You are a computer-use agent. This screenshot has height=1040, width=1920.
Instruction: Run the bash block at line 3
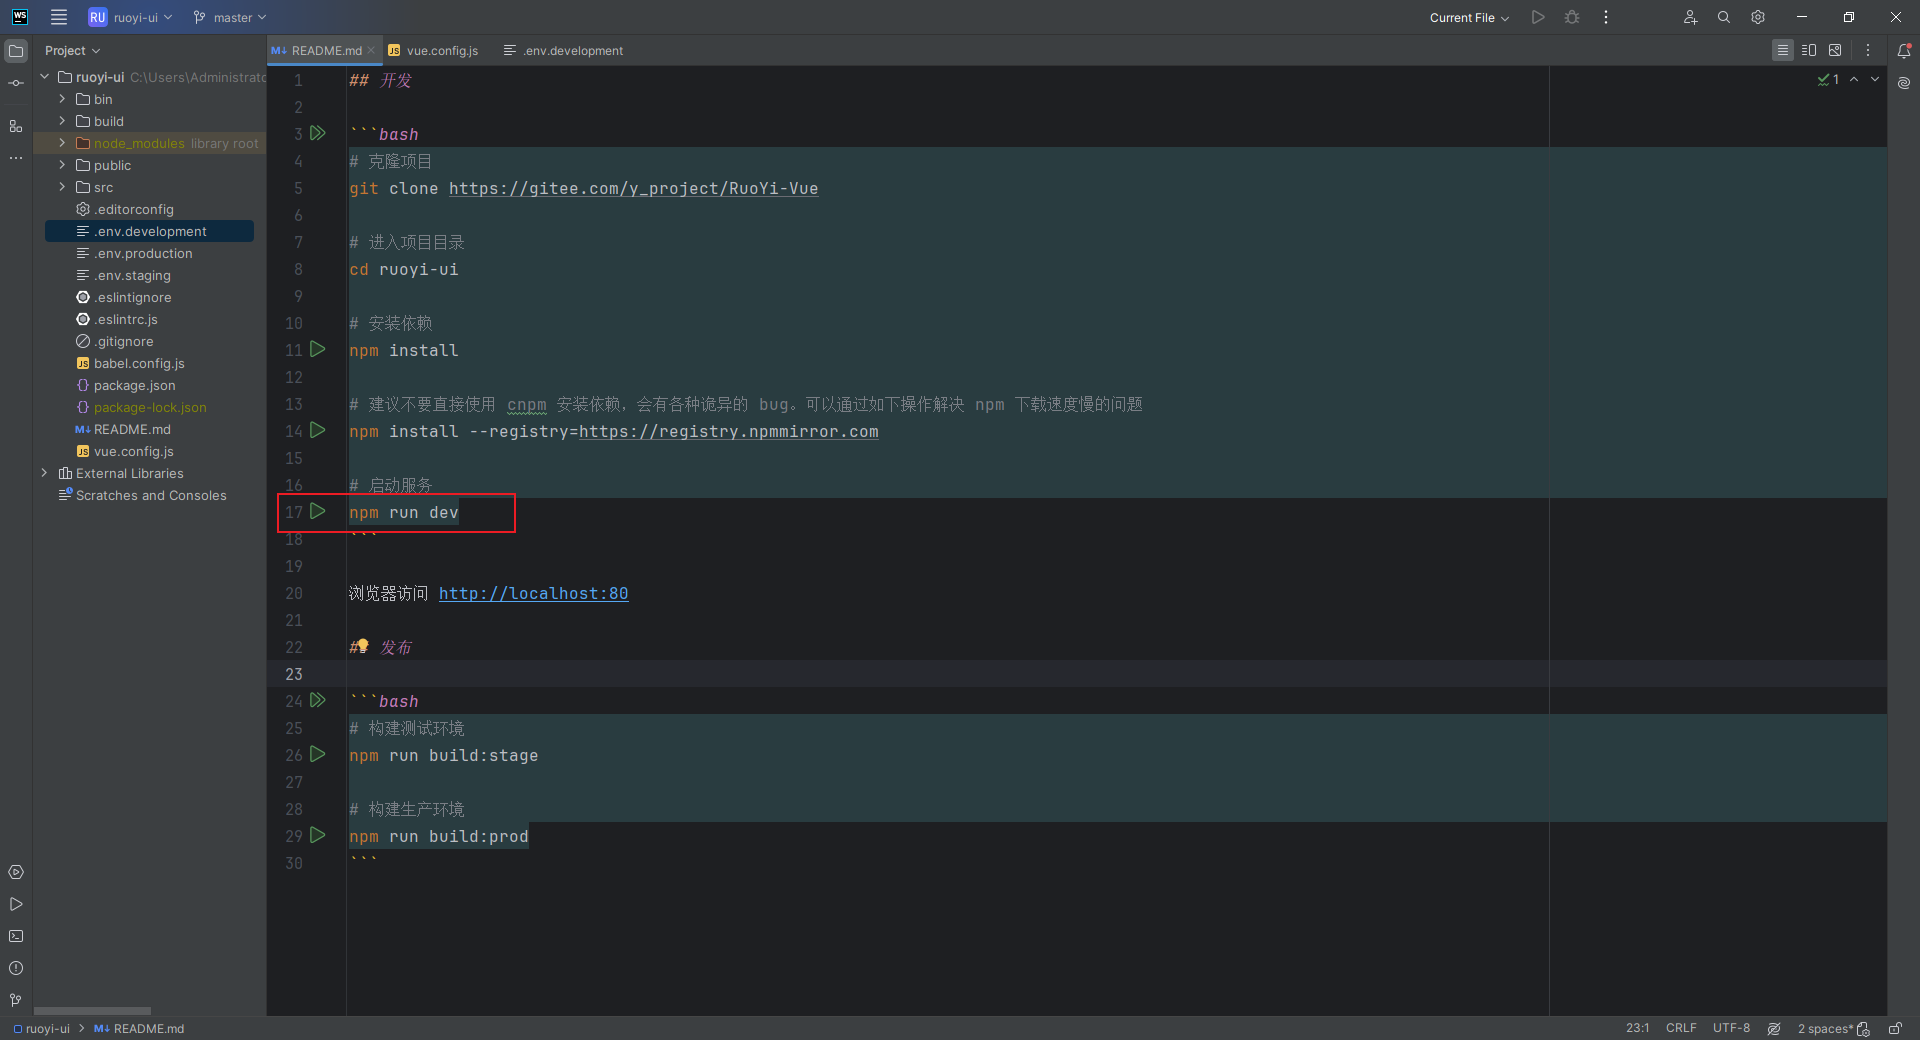tap(318, 133)
